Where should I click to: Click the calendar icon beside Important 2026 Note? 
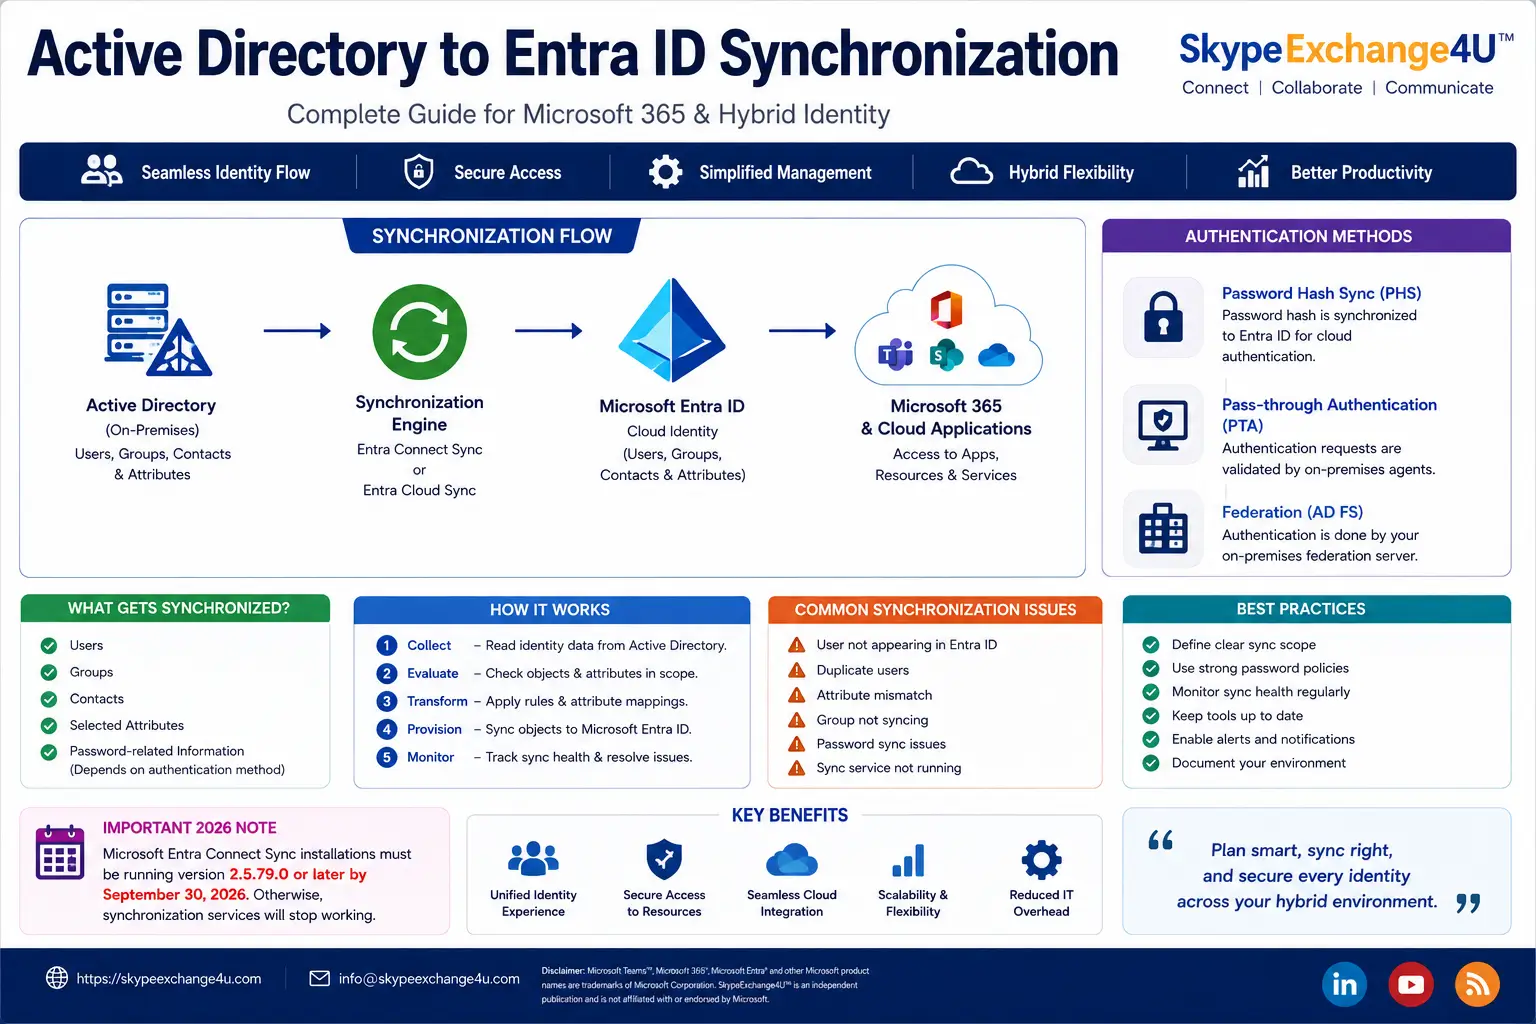click(x=60, y=852)
